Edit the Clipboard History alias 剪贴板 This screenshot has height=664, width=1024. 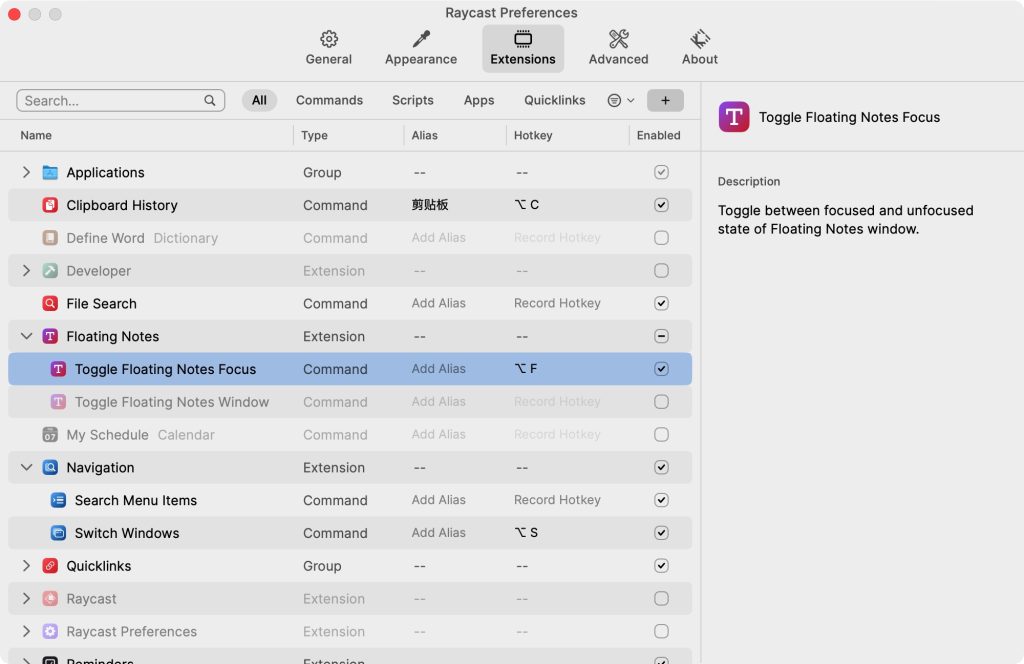pyautogui.click(x=430, y=205)
